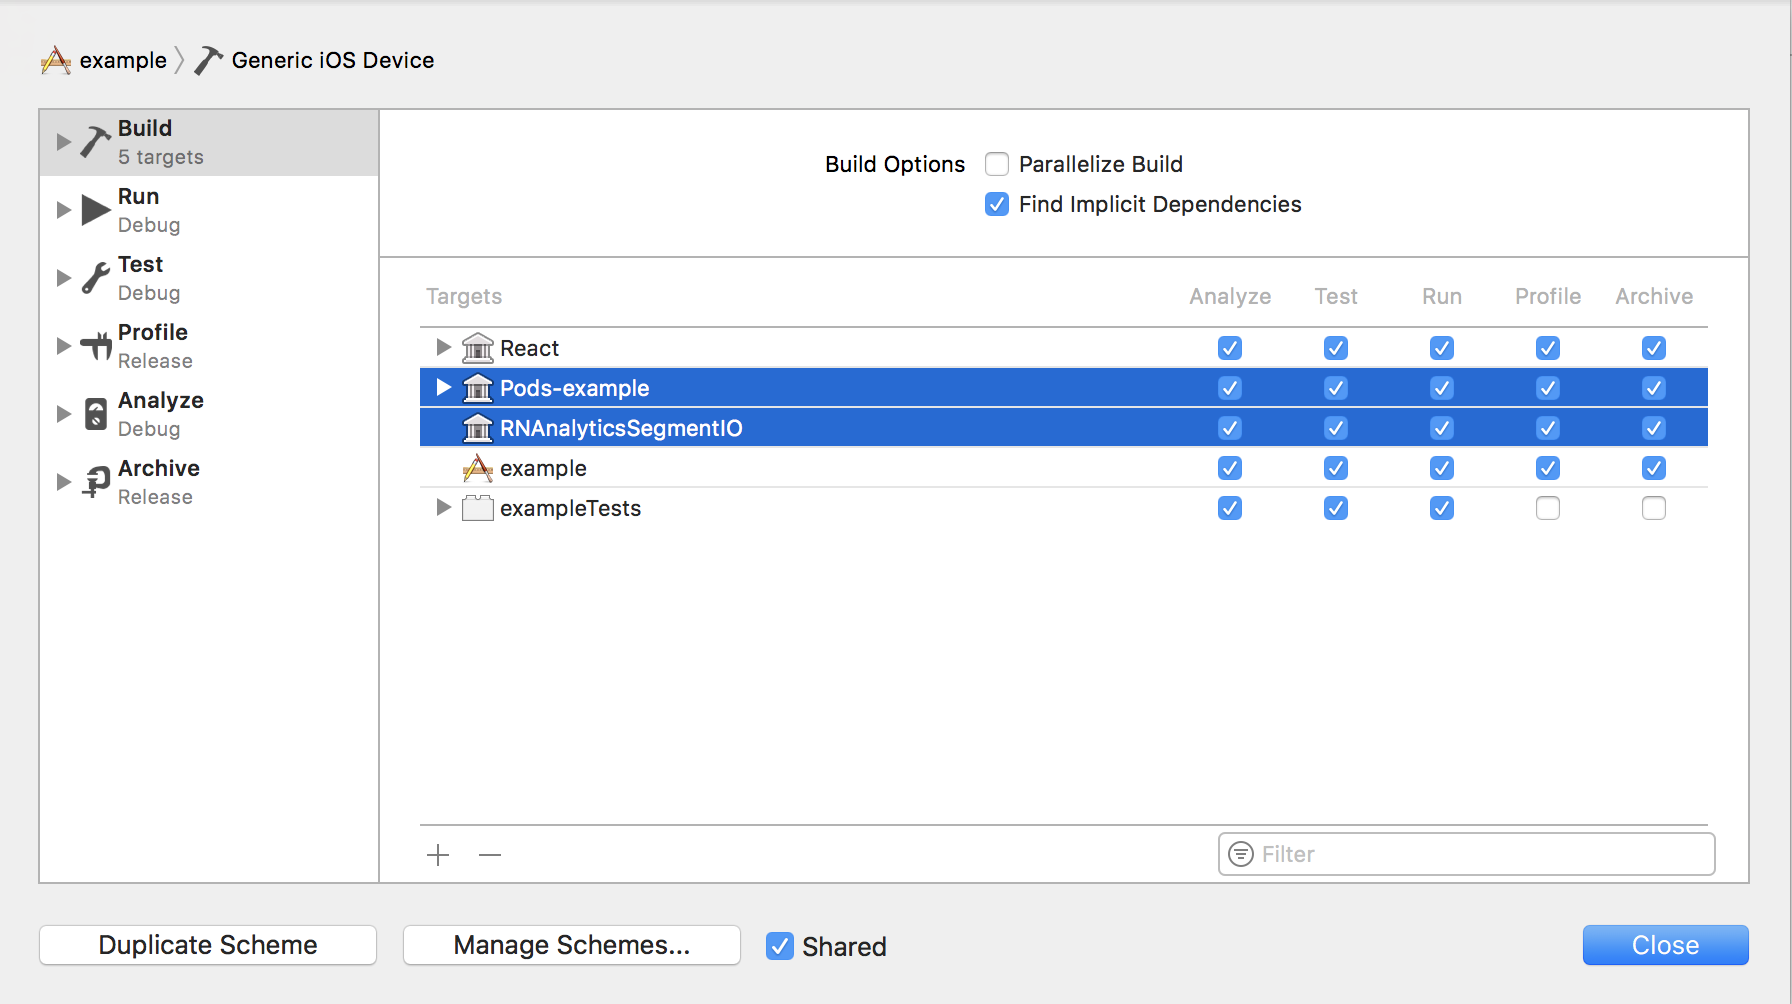Select the RNAnalyticsSegmentIO target name
The height and width of the screenshot is (1004, 1792).
[621, 428]
